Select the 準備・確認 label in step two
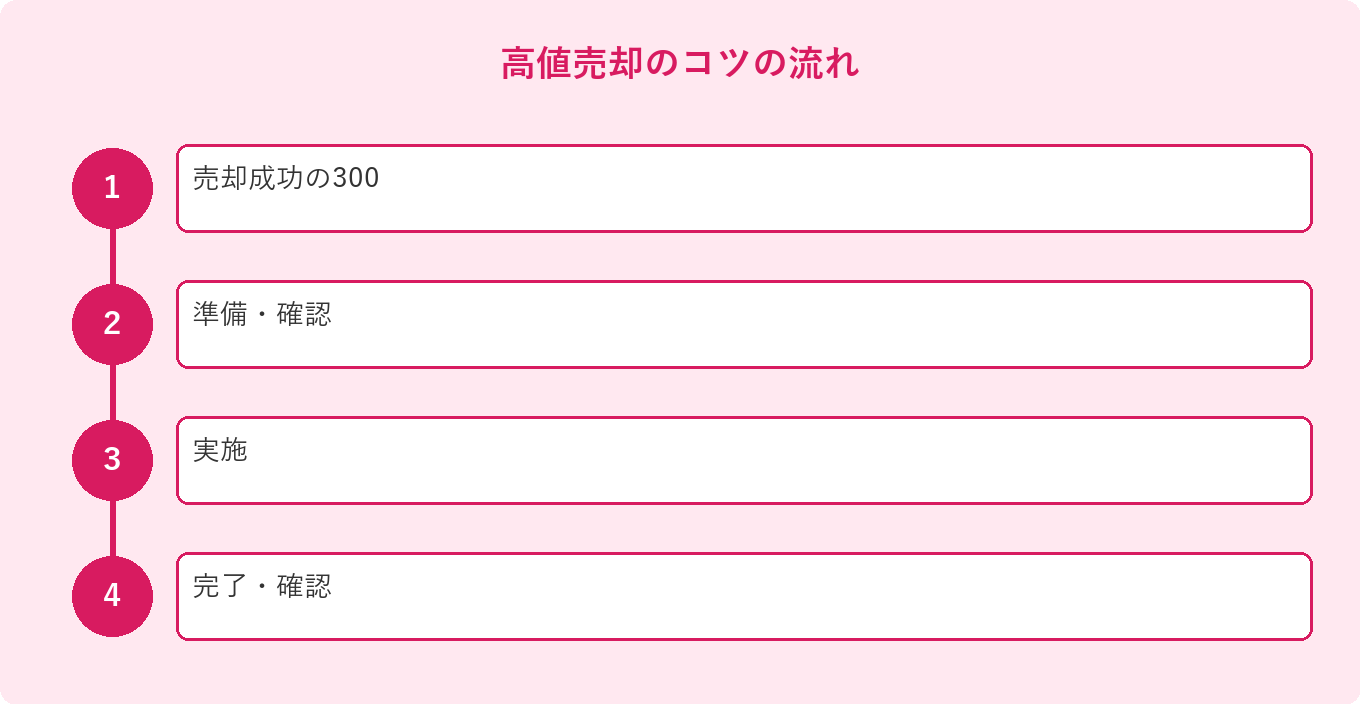The width and height of the screenshot is (1360, 704). click(262, 315)
